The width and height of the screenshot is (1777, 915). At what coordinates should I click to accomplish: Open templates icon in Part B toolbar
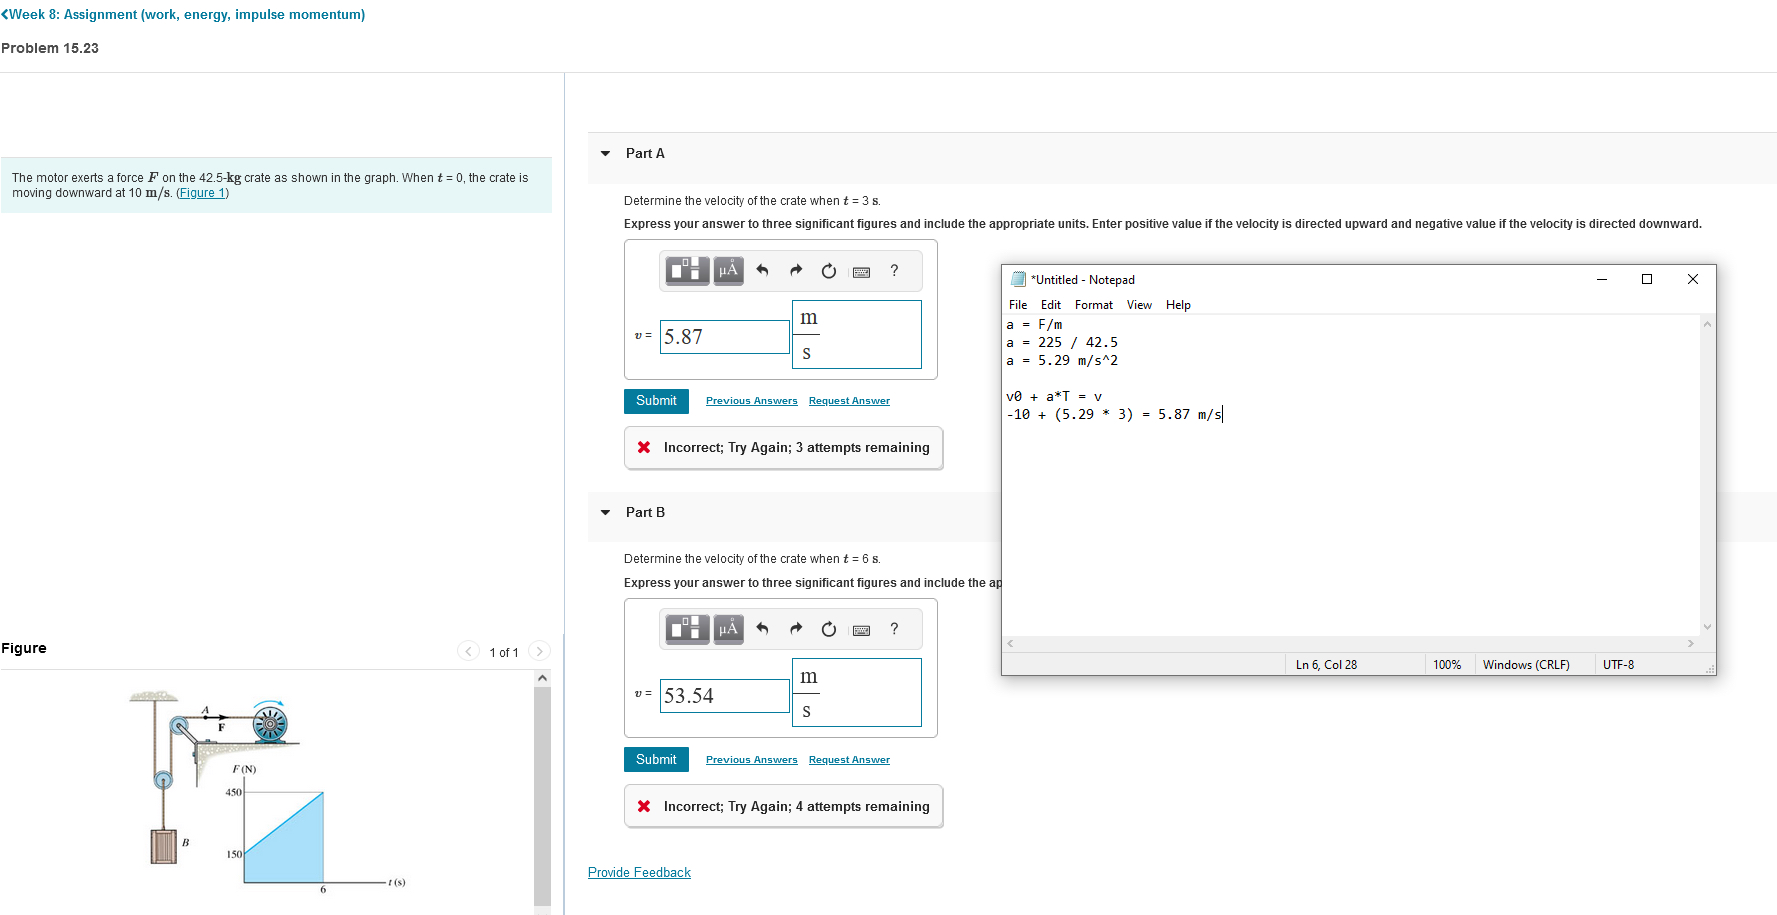coord(687,628)
